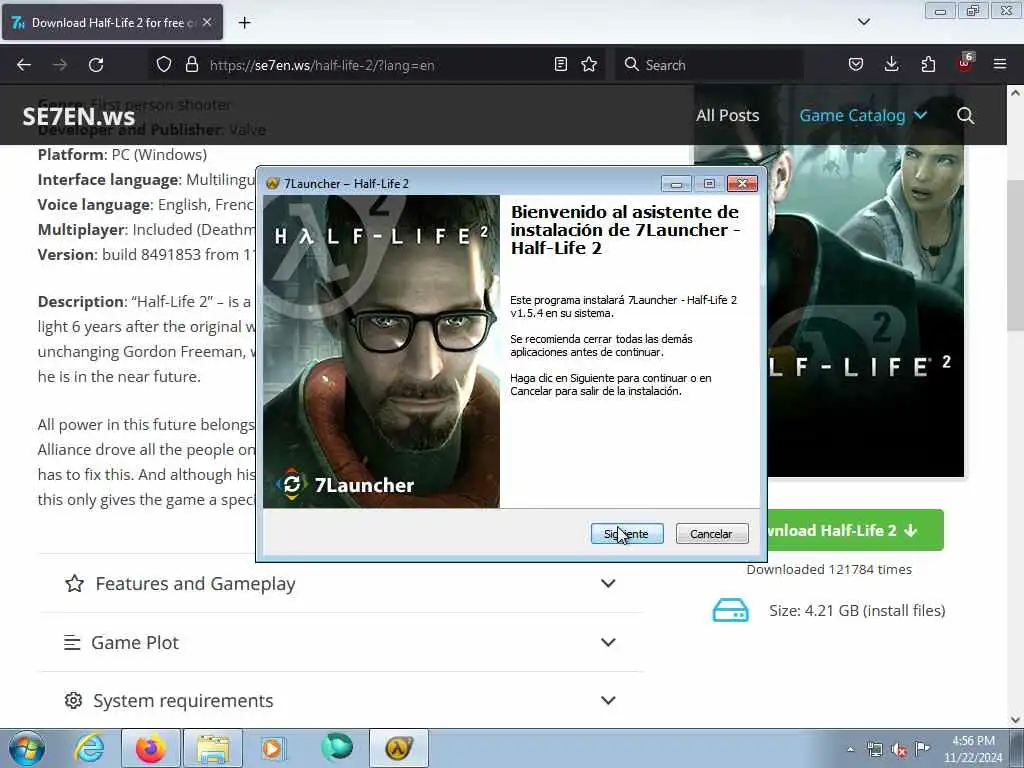Click the green globe taskbar icon
The image size is (1024, 768).
337,748
